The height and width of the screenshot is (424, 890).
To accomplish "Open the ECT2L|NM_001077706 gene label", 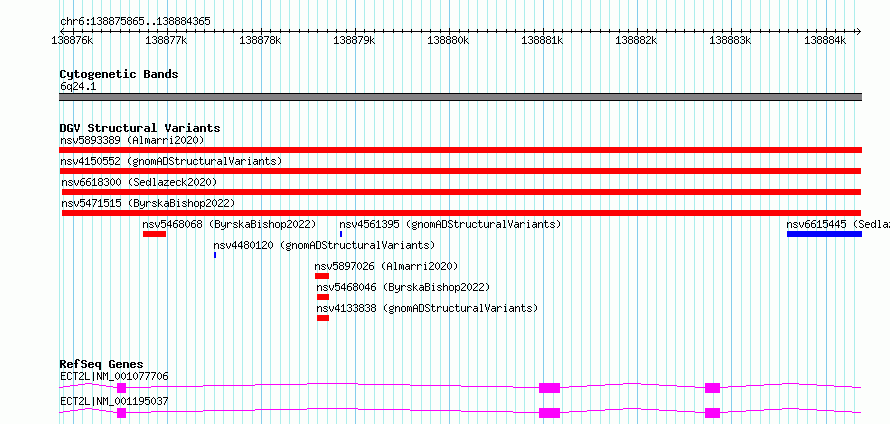I will click(x=114, y=376).
